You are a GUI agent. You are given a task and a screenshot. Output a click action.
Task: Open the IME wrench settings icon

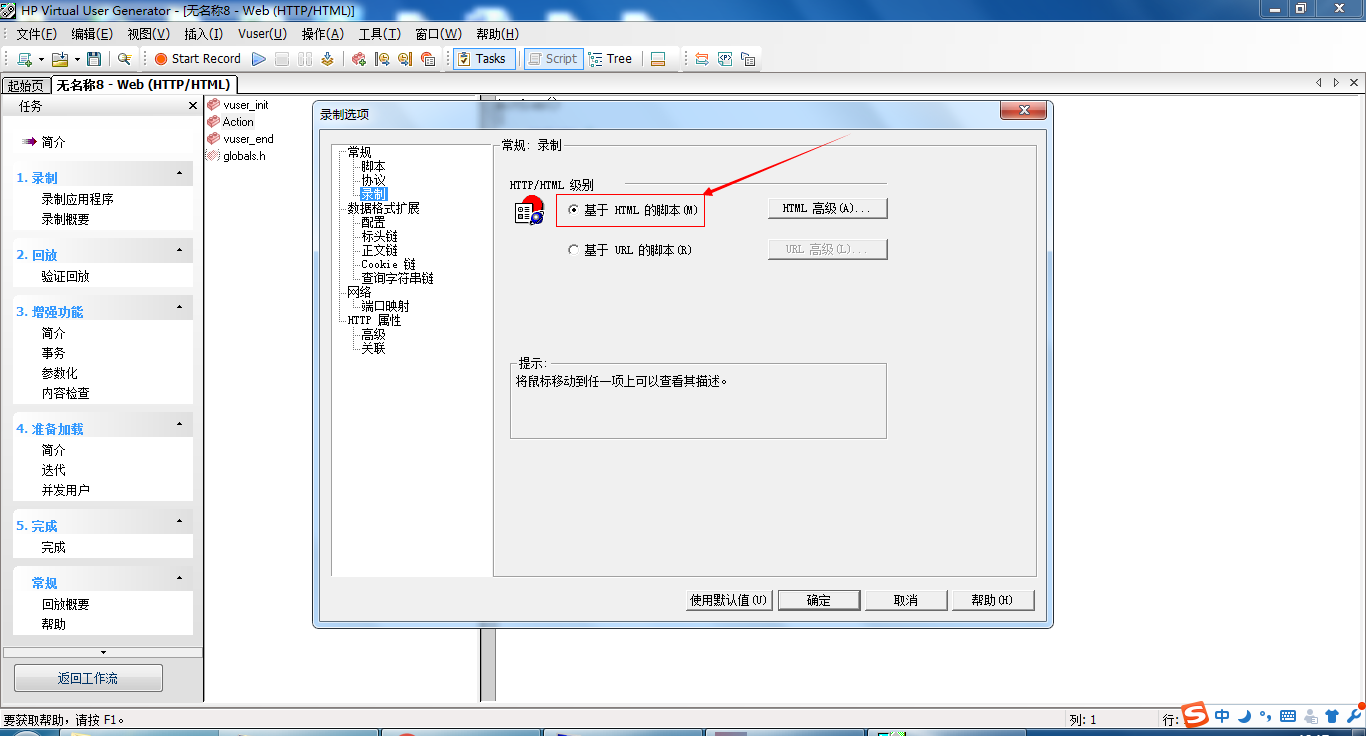[x=1355, y=715]
